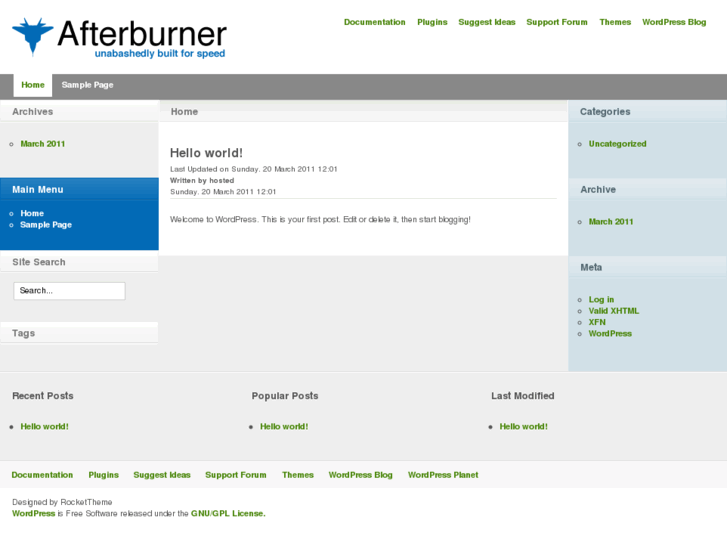727x545 pixels.
Task: Choose Sample Page in blue Main Menu
Action: [x=46, y=225]
